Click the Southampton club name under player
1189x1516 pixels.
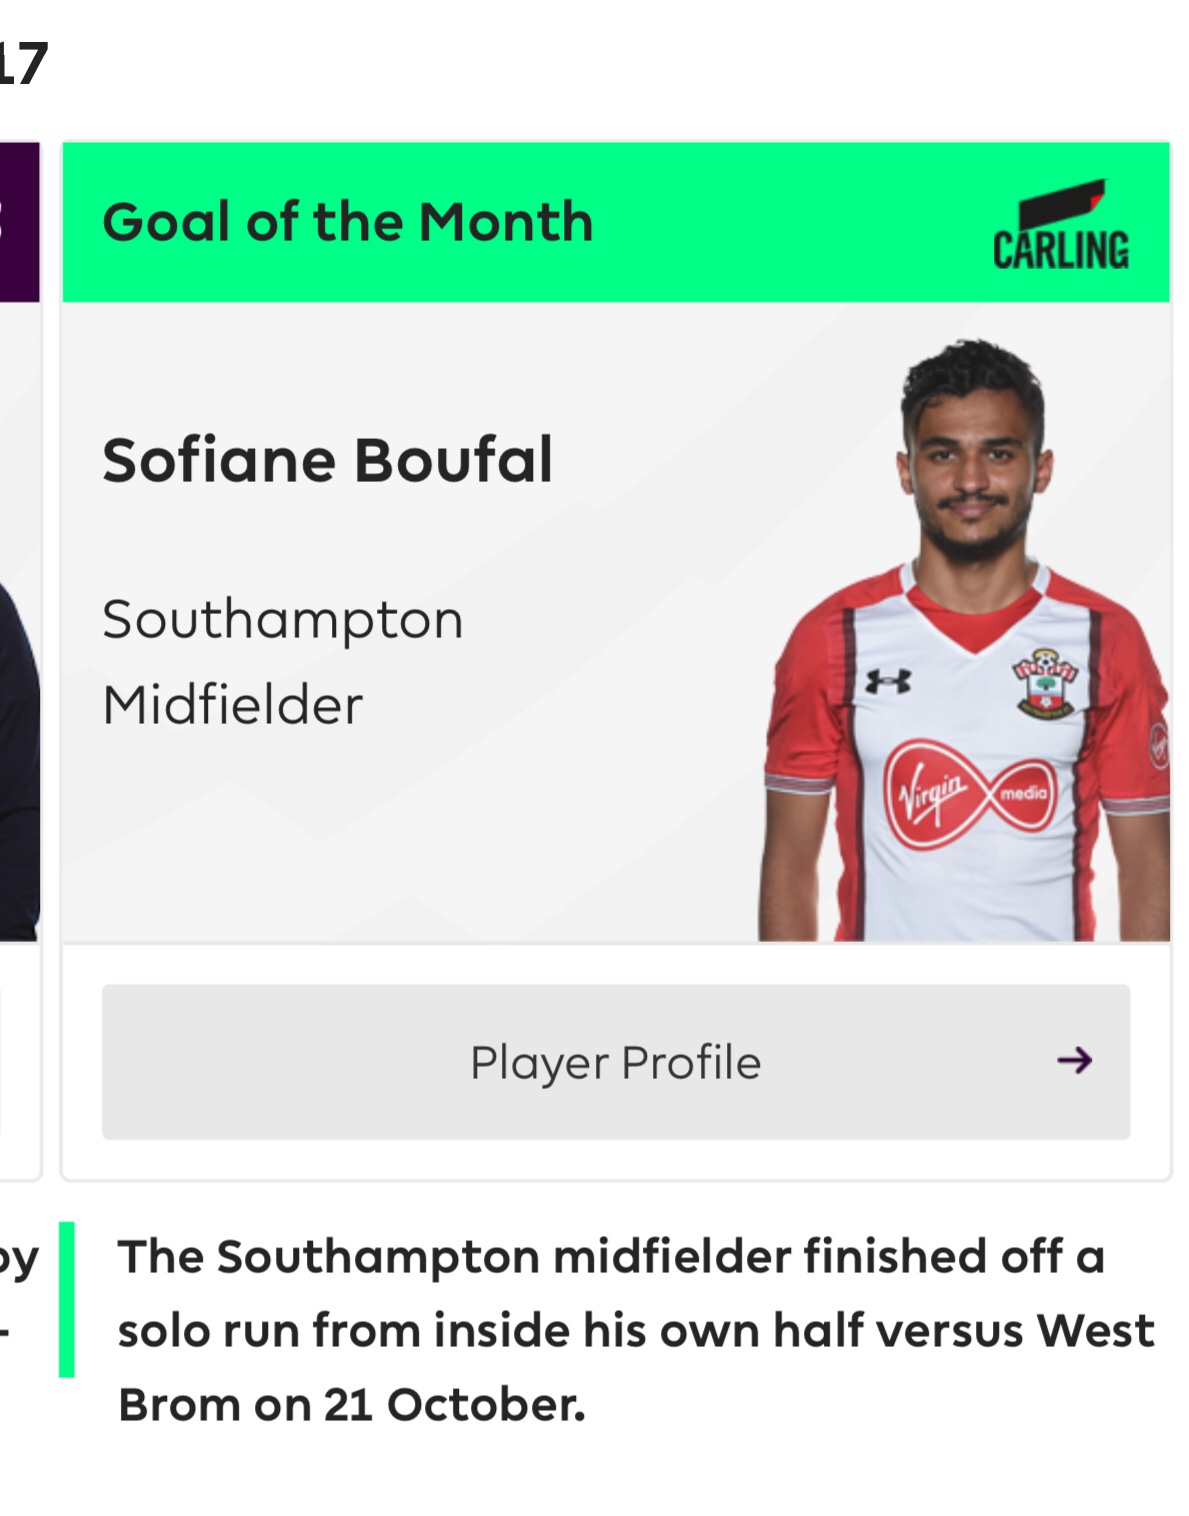pyautogui.click(x=283, y=620)
